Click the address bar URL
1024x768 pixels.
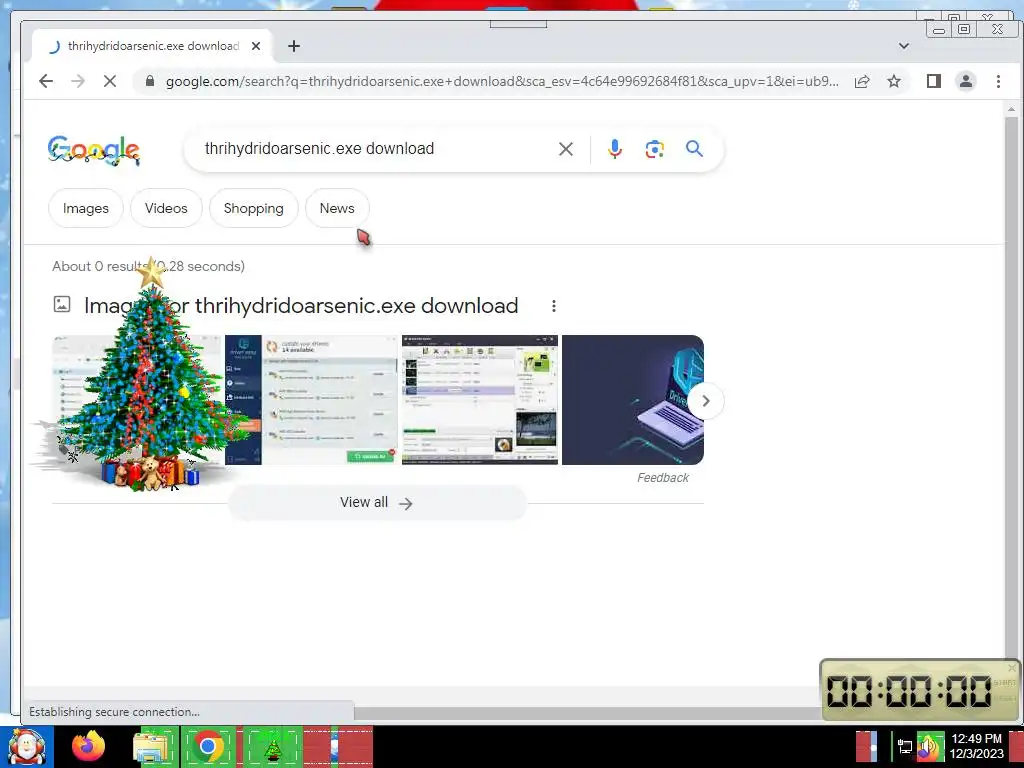[x=502, y=81]
